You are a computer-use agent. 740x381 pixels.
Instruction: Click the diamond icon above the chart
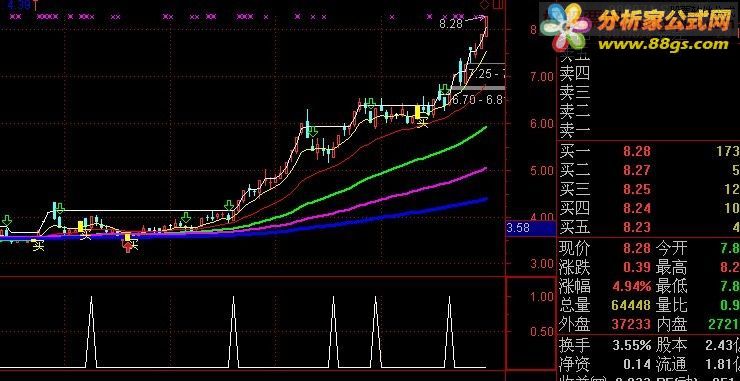click(x=484, y=5)
